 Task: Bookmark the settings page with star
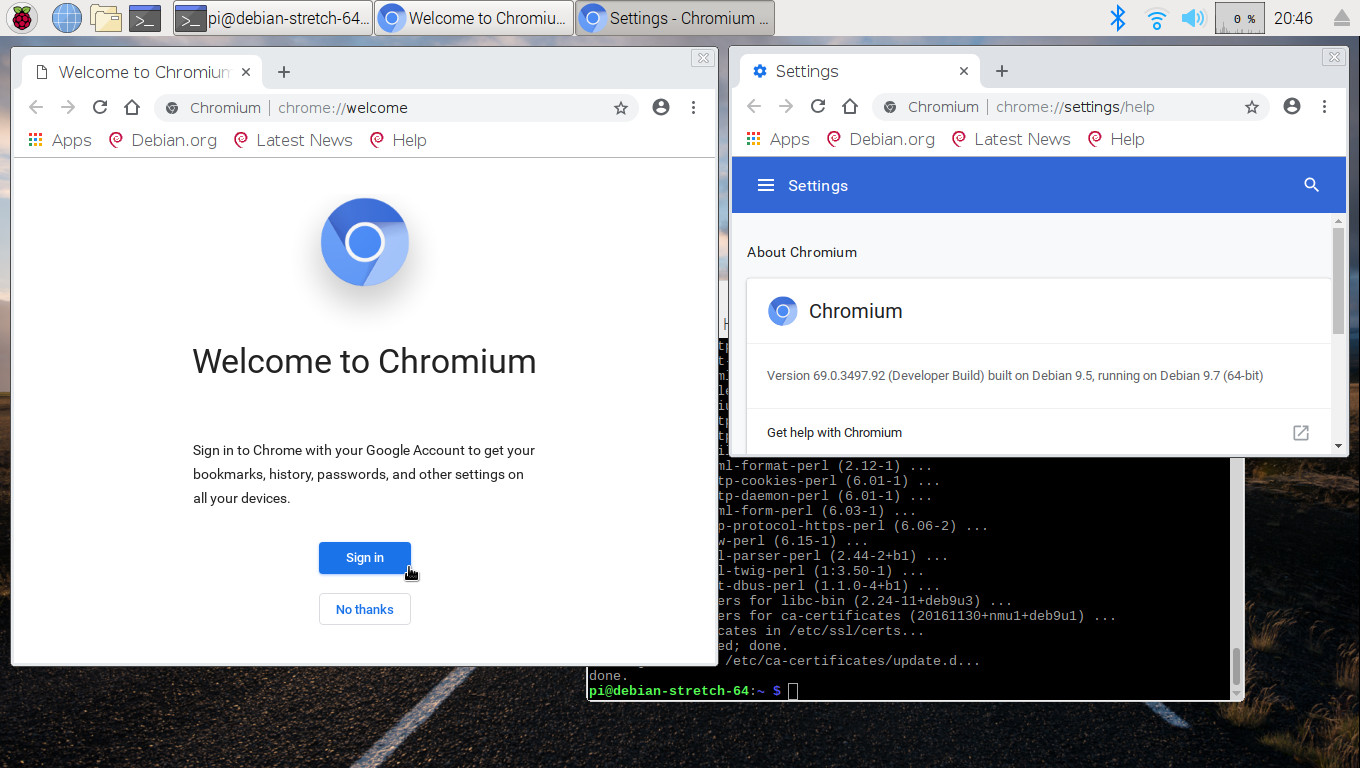(1251, 106)
